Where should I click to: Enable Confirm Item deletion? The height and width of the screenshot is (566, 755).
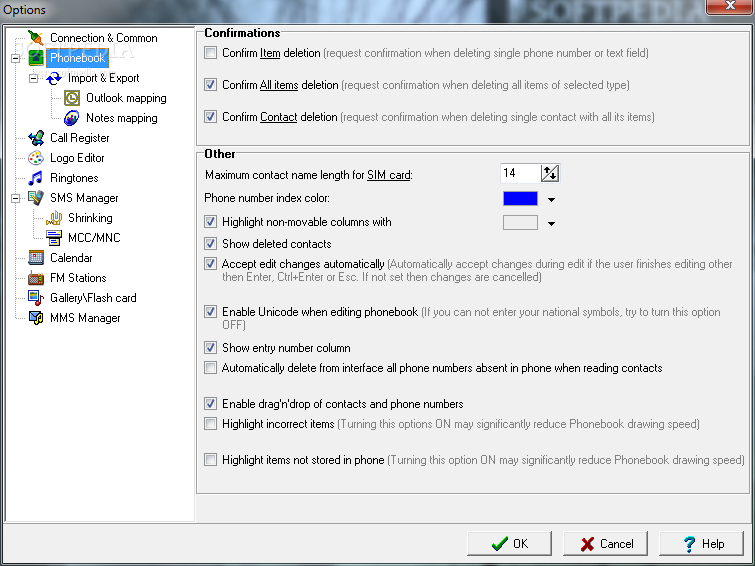[210, 53]
